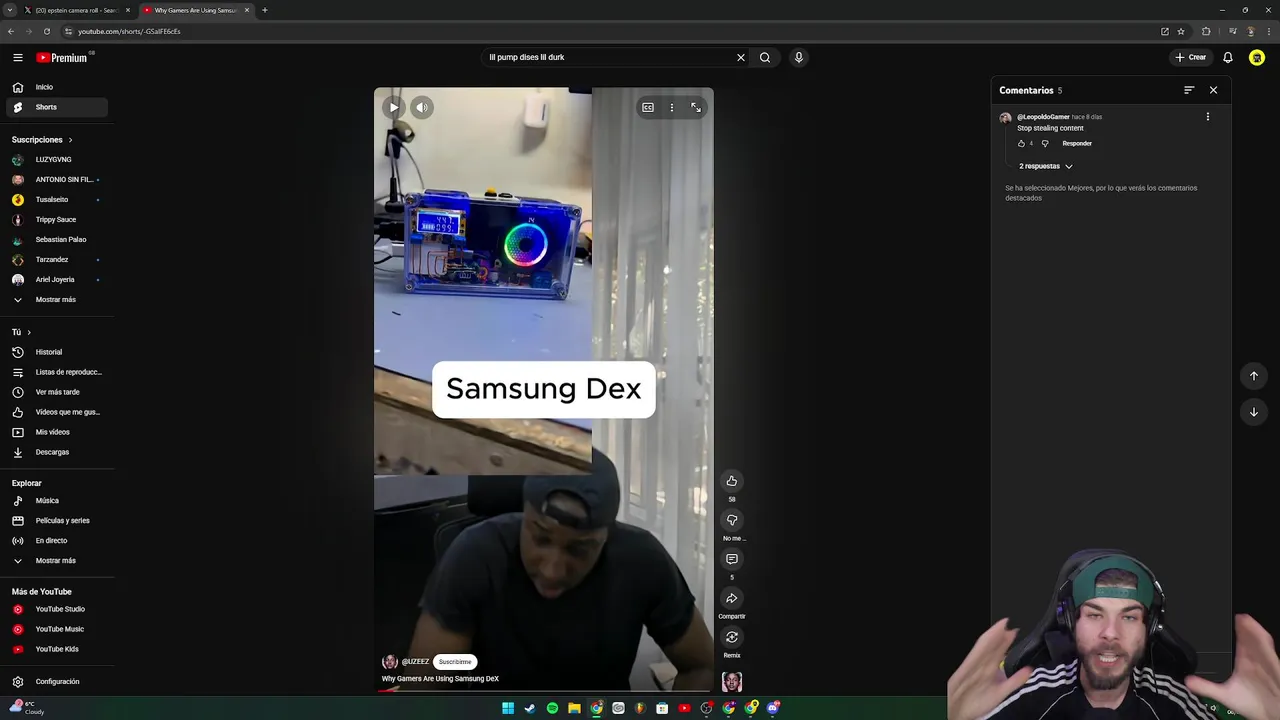1280x720 pixels.
Task: Expand the Suscripciones section
Action: (42, 140)
